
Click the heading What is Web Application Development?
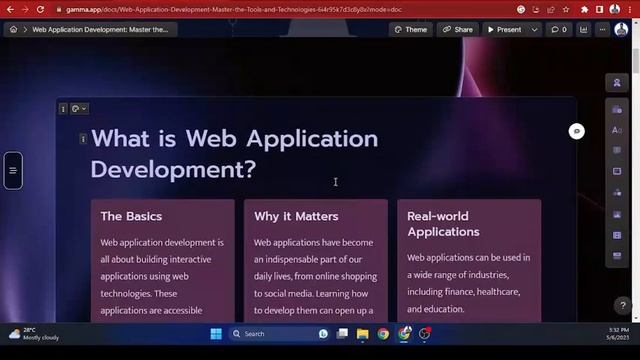[234, 154]
